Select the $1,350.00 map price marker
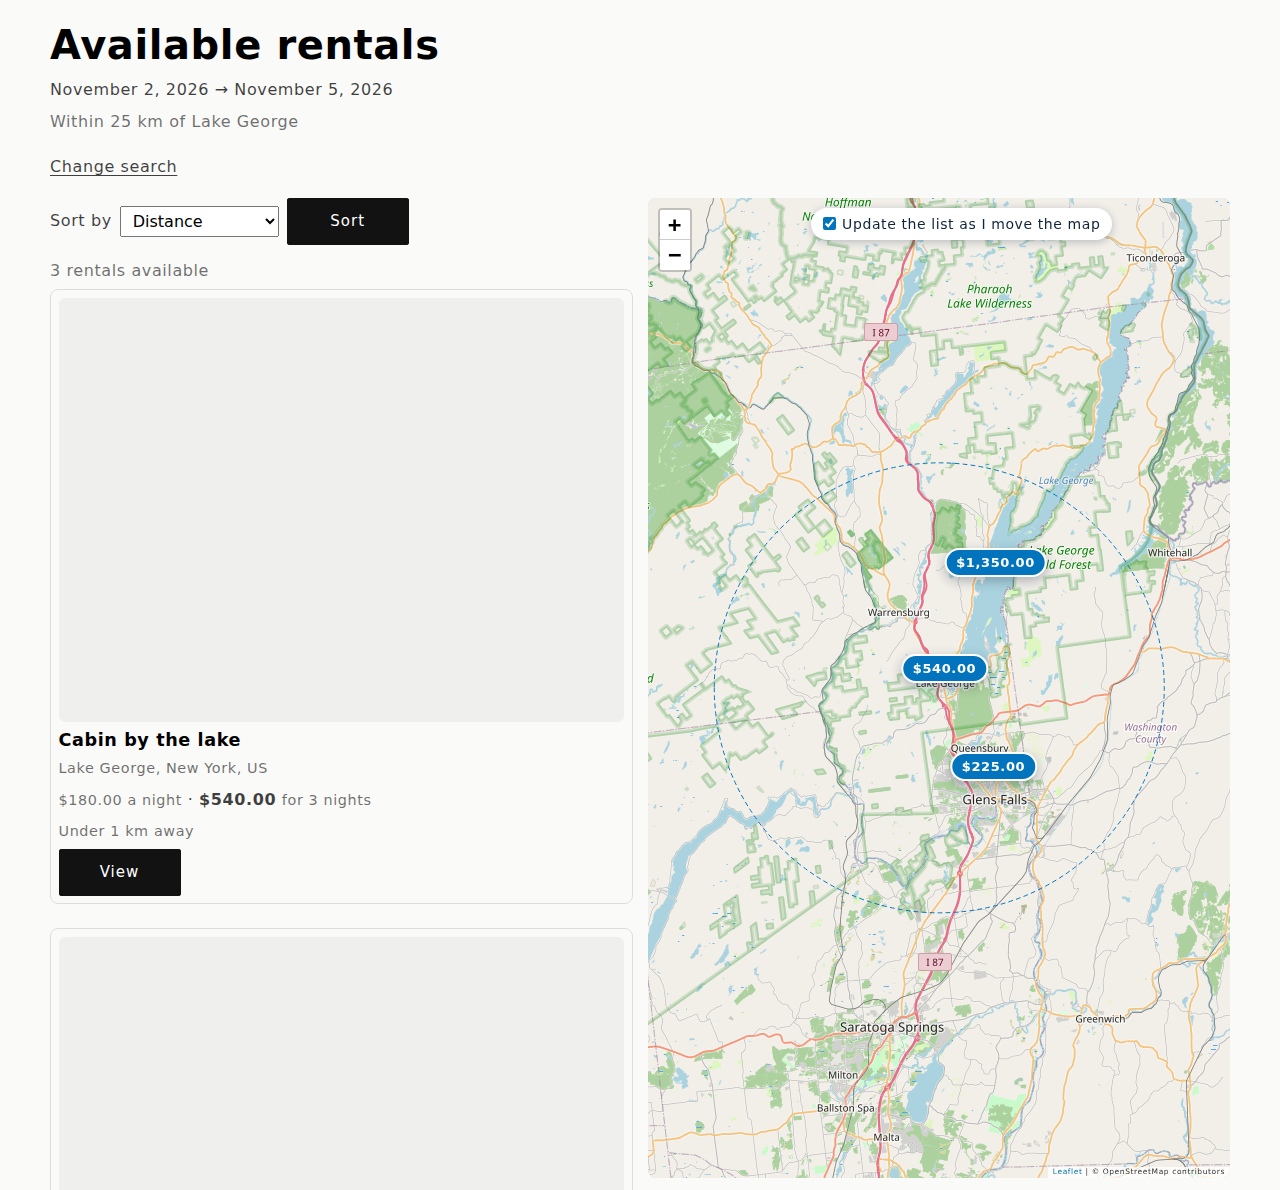This screenshot has height=1190, width=1280. 995,563
